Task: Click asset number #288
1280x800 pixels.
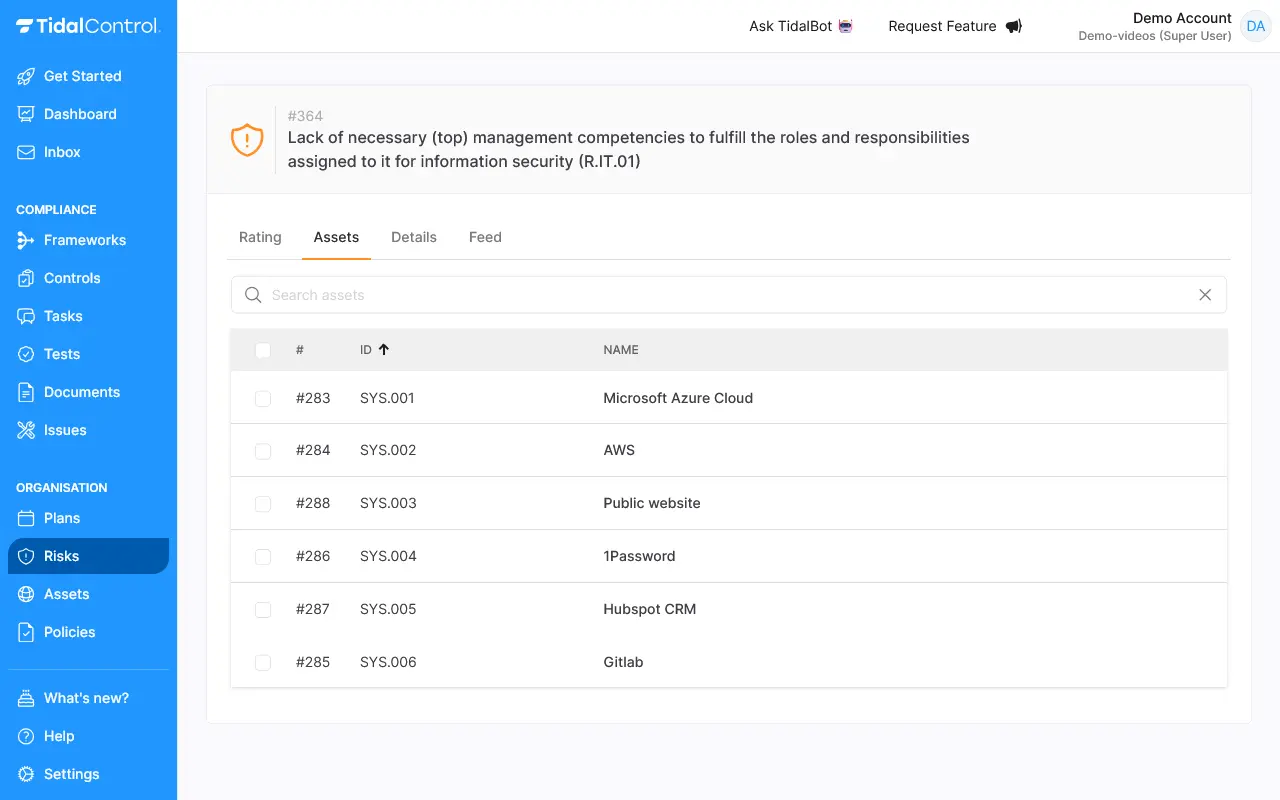Action: point(313,503)
